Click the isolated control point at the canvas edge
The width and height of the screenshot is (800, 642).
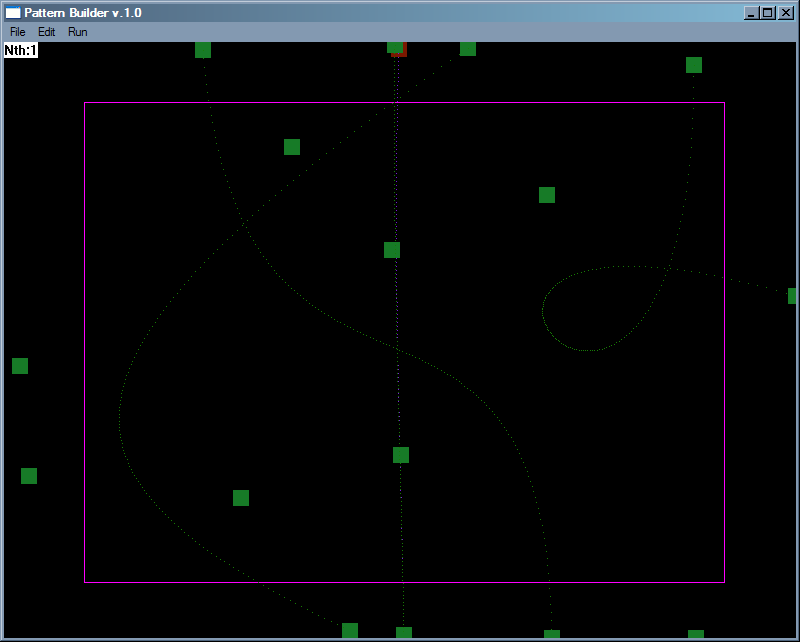791,295
